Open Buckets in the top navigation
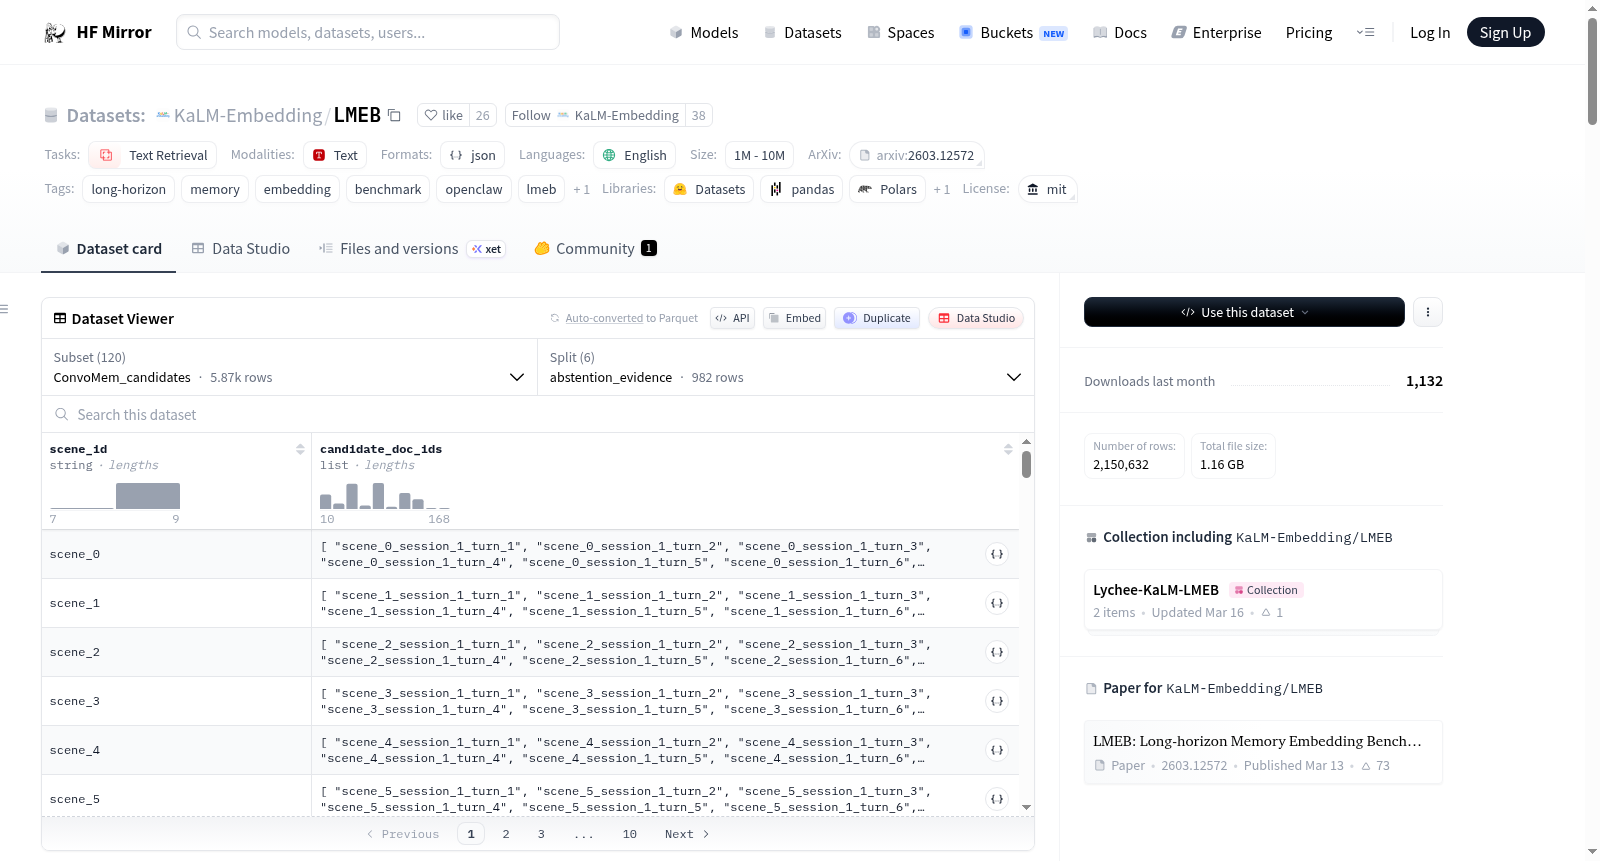Image resolution: width=1600 pixels, height=861 pixels. tap(1013, 33)
